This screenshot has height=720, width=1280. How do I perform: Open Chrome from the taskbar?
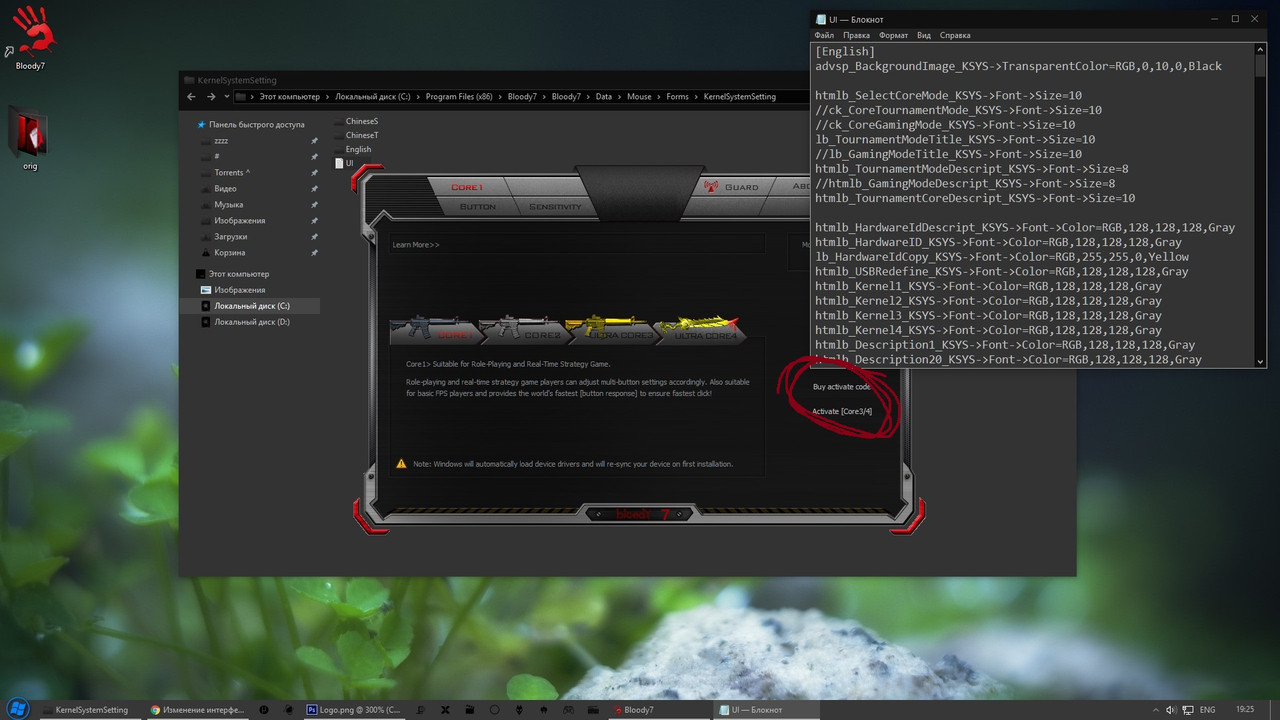point(197,709)
